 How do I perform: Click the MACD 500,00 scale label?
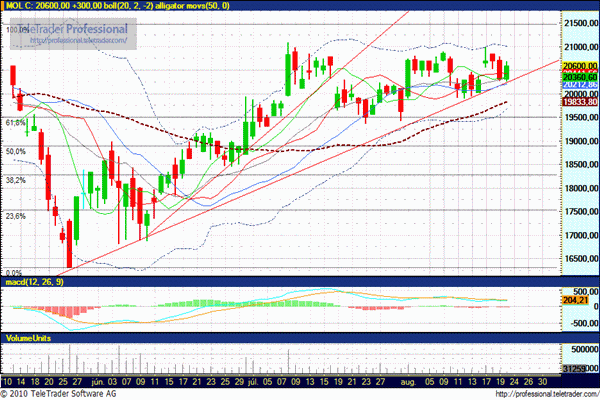click(584, 292)
